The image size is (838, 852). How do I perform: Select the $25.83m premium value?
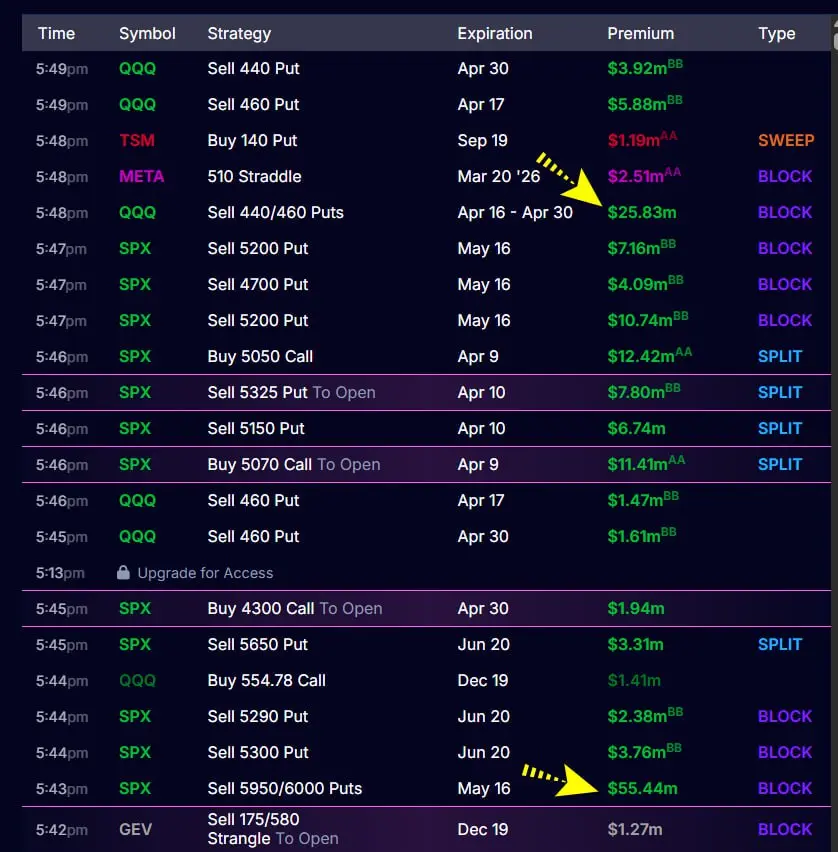[x=641, y=213]
